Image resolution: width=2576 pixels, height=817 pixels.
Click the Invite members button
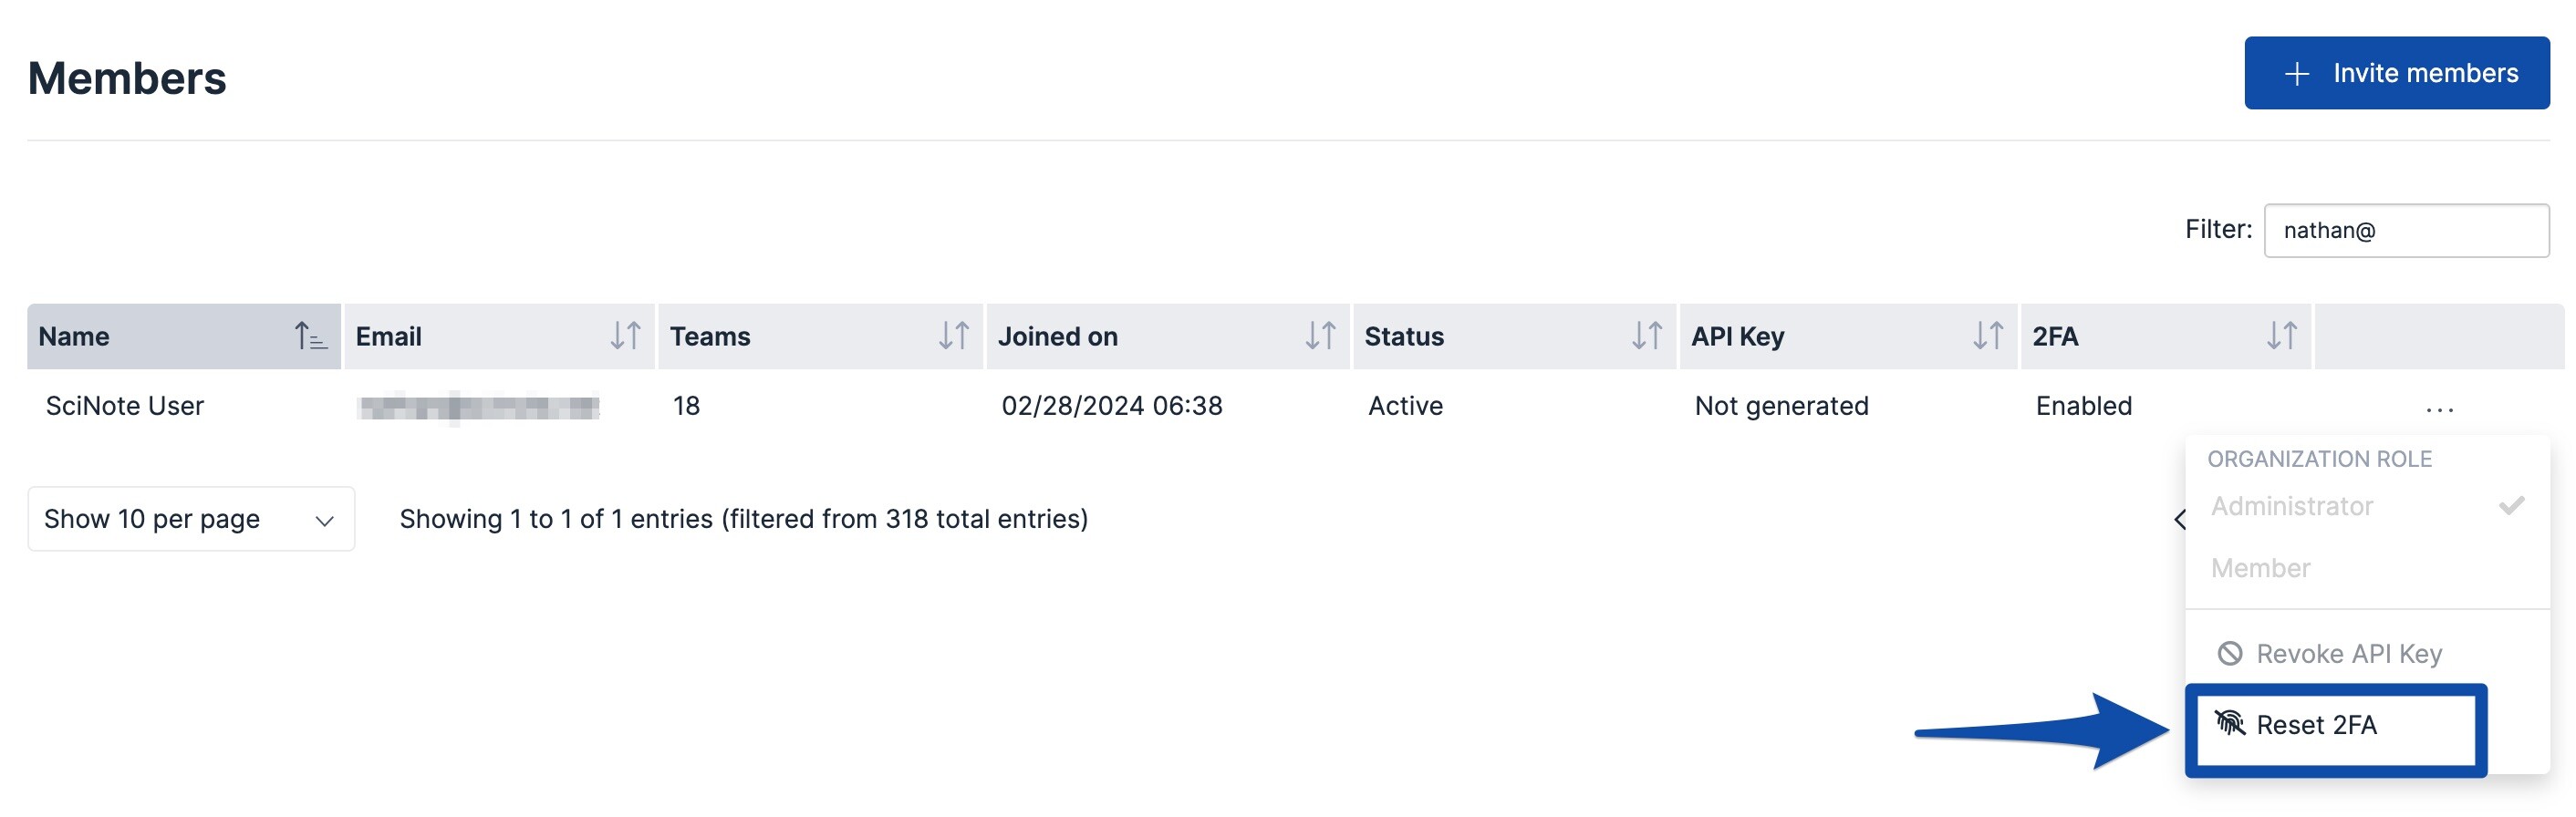(2396, 73)
